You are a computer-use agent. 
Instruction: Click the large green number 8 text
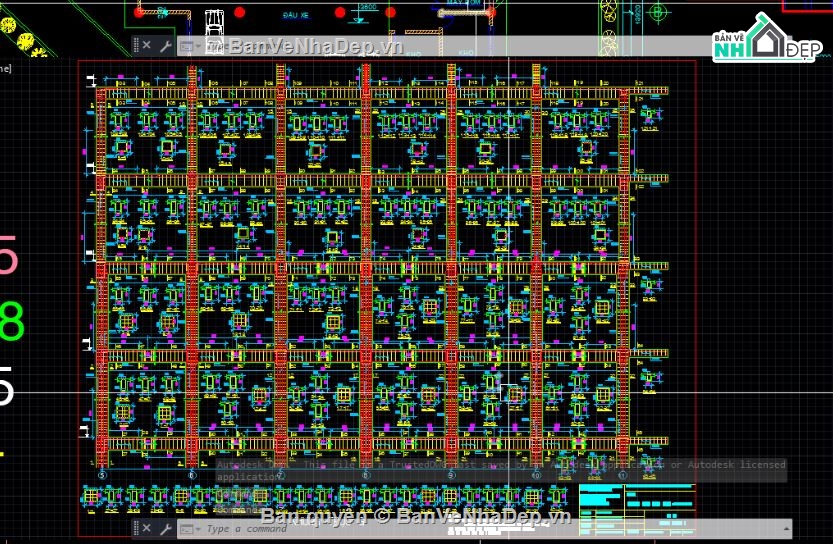click(11, 323)
